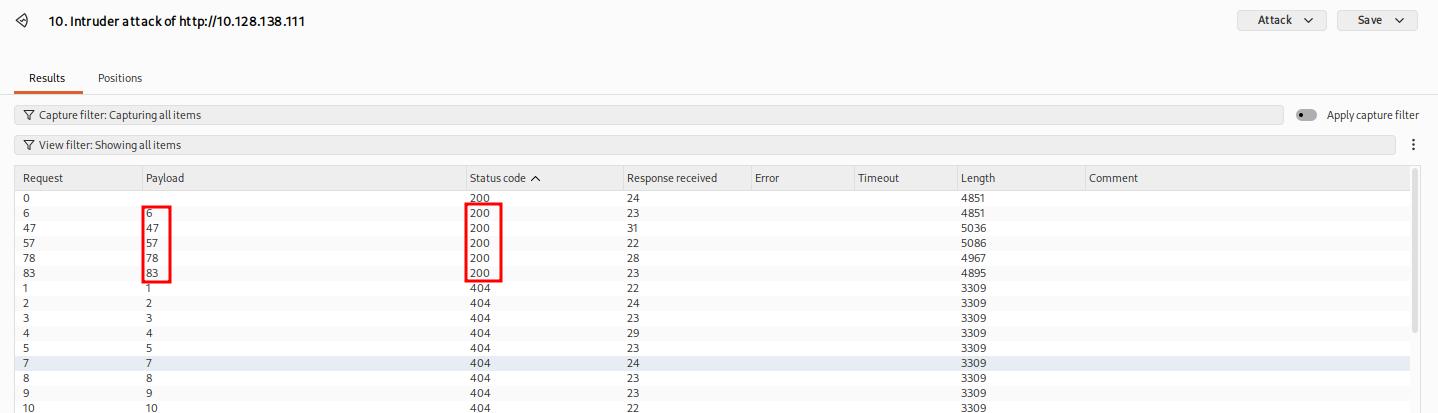Viewport: 1438px width, 413px height.
Task: Sort by the Length column header
Action: [978, 178]
